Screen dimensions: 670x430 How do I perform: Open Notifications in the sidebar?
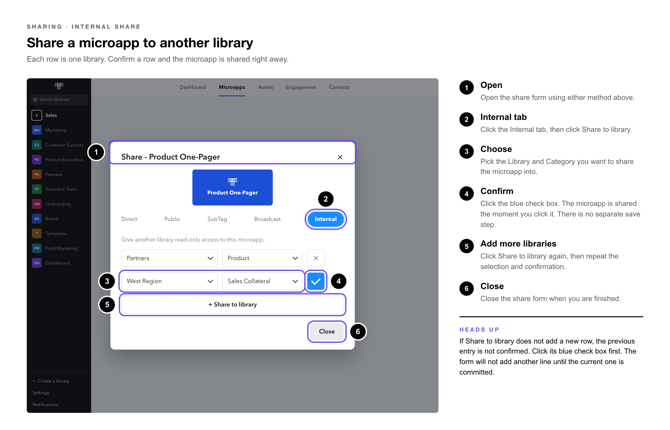pos(45,405)
